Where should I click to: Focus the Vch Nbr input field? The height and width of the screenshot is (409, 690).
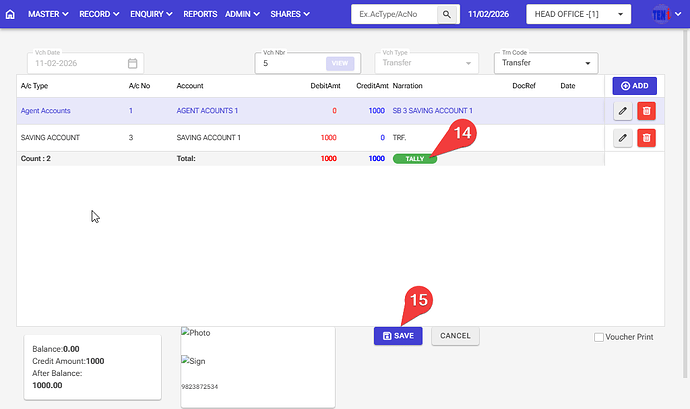[x=290, y=63]
